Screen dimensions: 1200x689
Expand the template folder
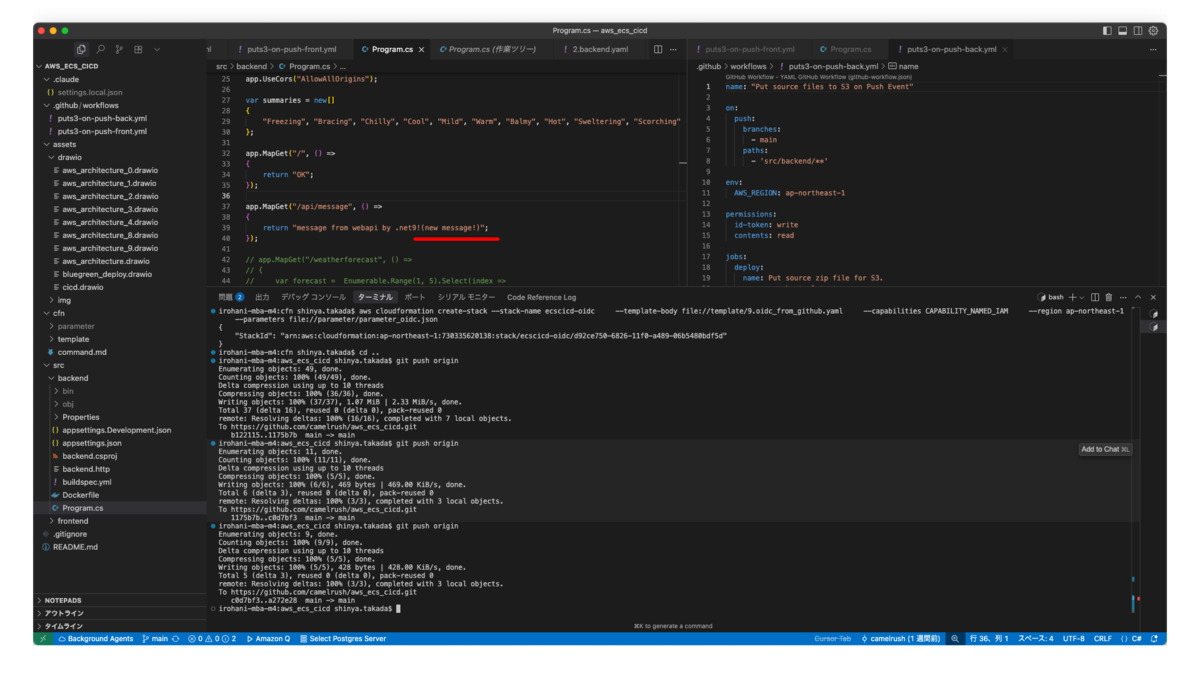pos(119,339)
